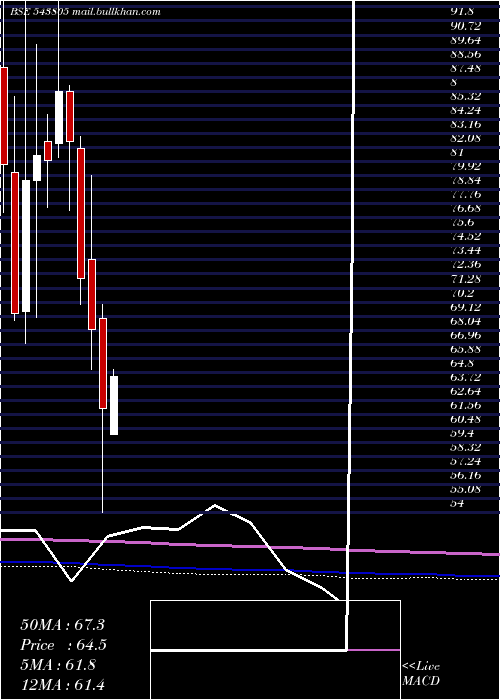500x700 pixels.
Task: Click the 62.64 price axis label
Action: (465, 391)
